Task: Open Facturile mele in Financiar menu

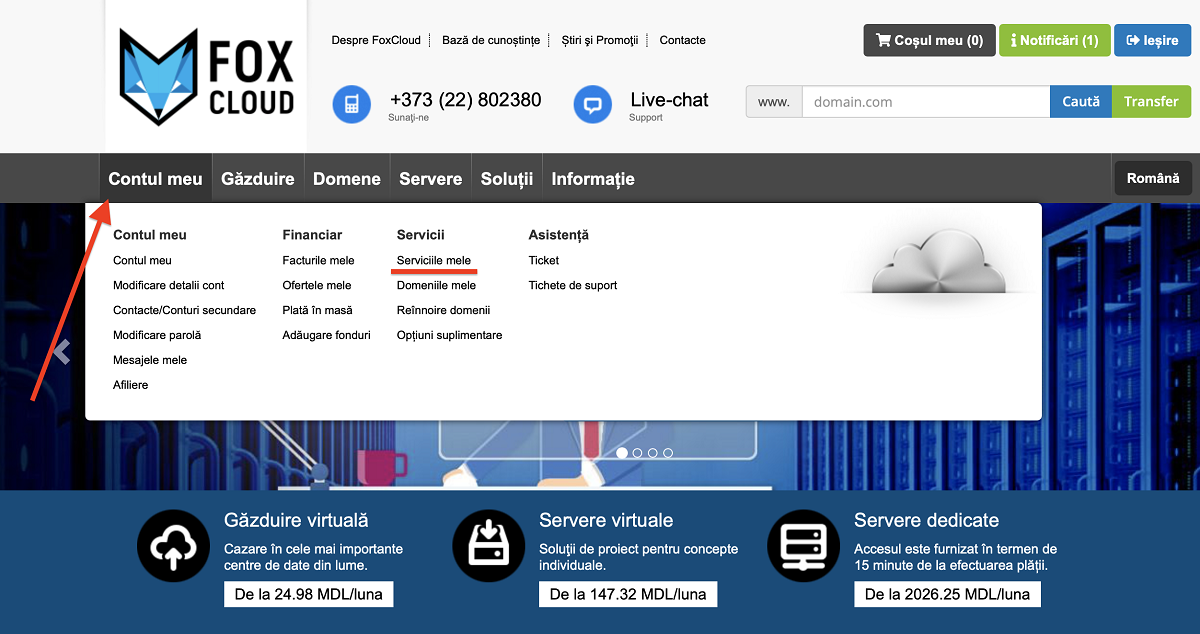Action: [x=318, y=260]
